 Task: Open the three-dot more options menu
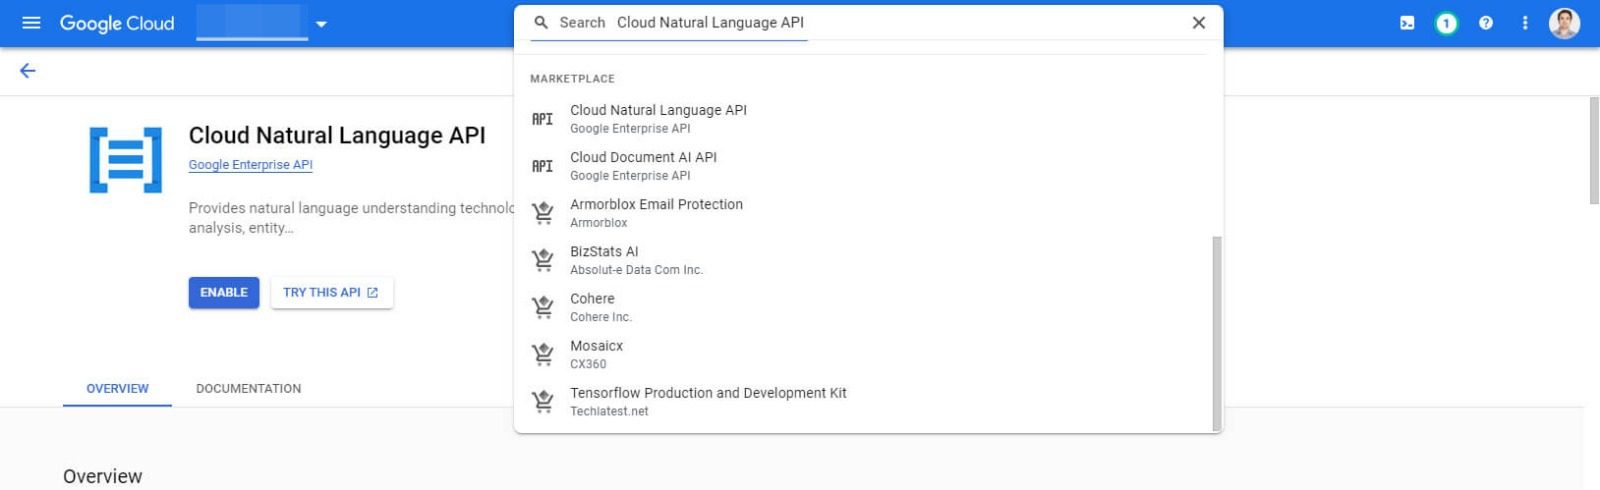click(x=1525, y=23)
